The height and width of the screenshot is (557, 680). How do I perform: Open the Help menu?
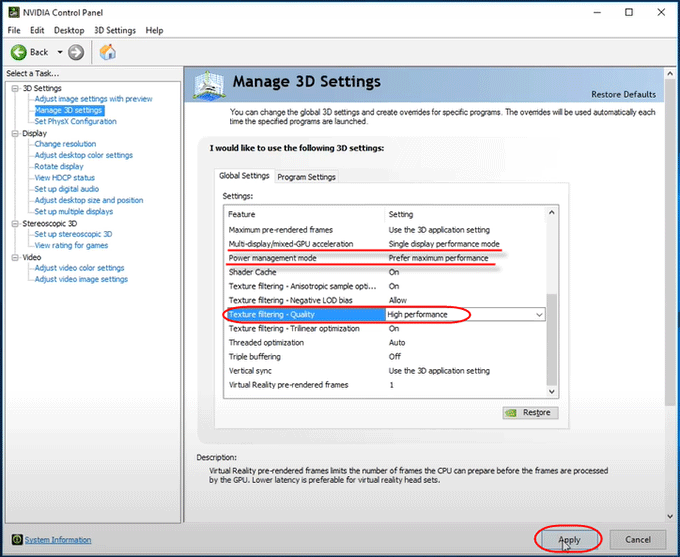(154, 30)
